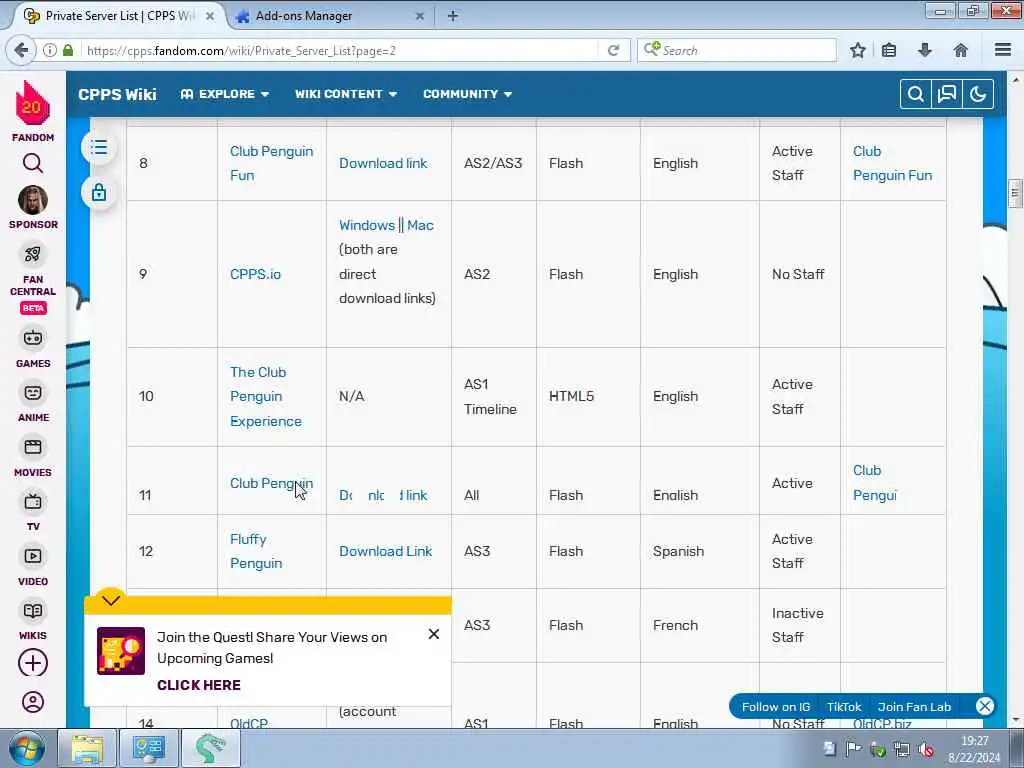Click Join Fan Lab
This screenshot has height=768, width=1024.
coord(914,707)
